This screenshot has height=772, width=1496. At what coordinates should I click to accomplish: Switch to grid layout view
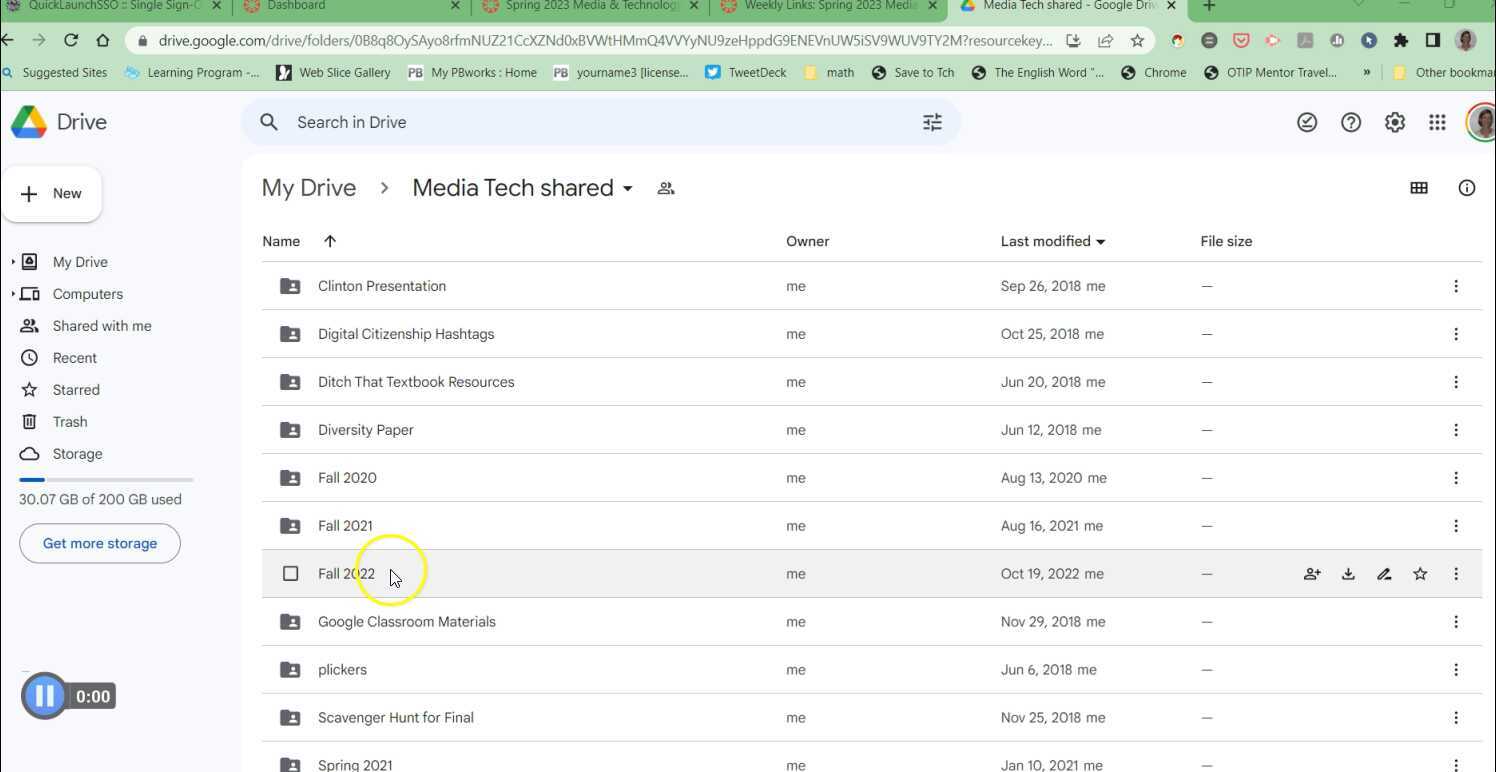1418,188
